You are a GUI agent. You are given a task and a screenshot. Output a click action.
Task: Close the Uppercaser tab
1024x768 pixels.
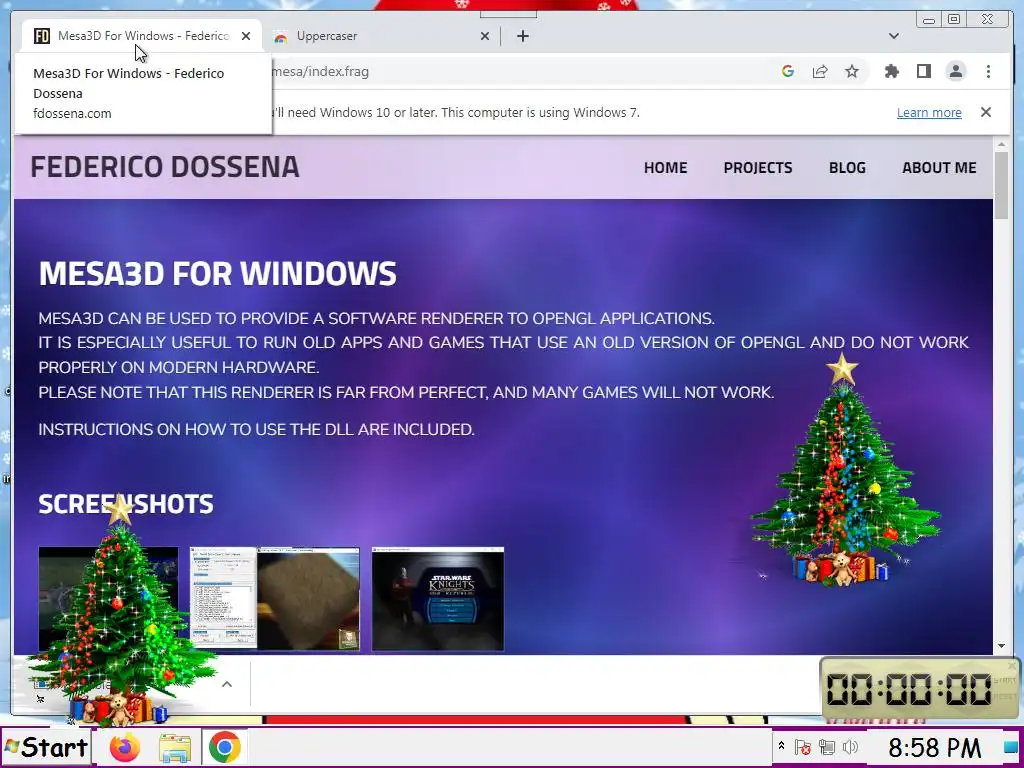(x=485, y=36)
